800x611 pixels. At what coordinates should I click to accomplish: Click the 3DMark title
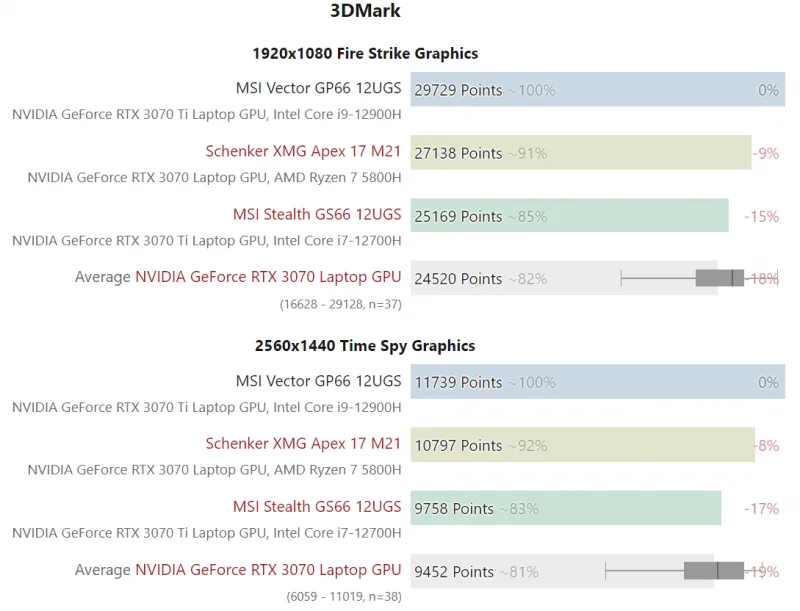click(x=365, y=12)
